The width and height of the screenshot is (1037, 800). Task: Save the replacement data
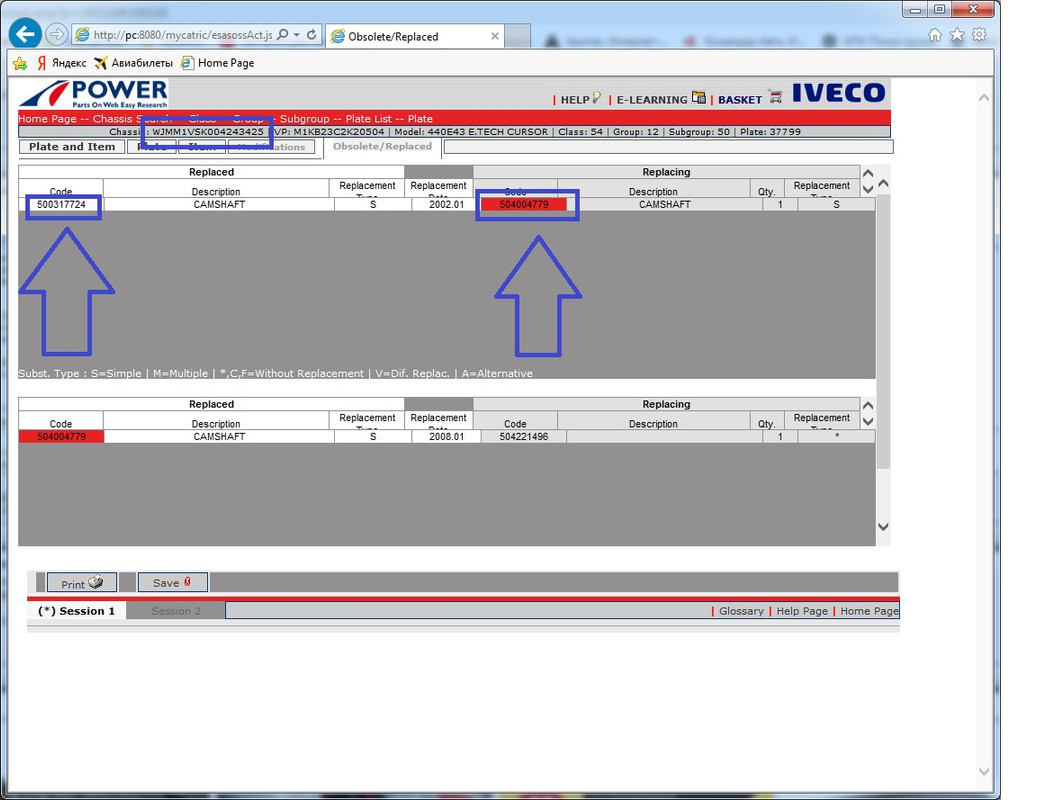pyautogui.click(x=172, y=582)
